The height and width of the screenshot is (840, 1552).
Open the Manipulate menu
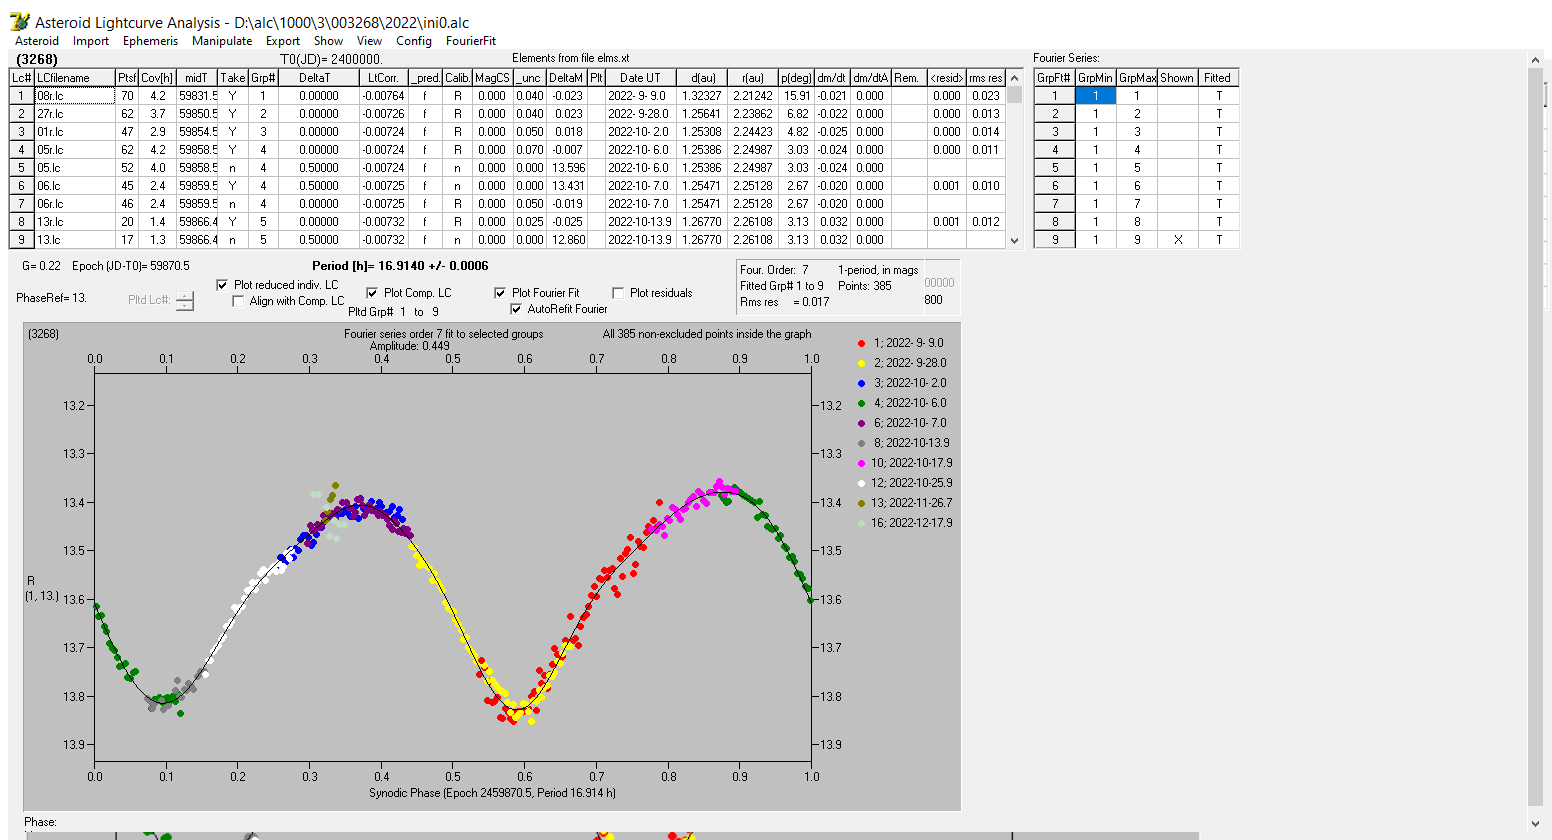[x=222, y=41]
